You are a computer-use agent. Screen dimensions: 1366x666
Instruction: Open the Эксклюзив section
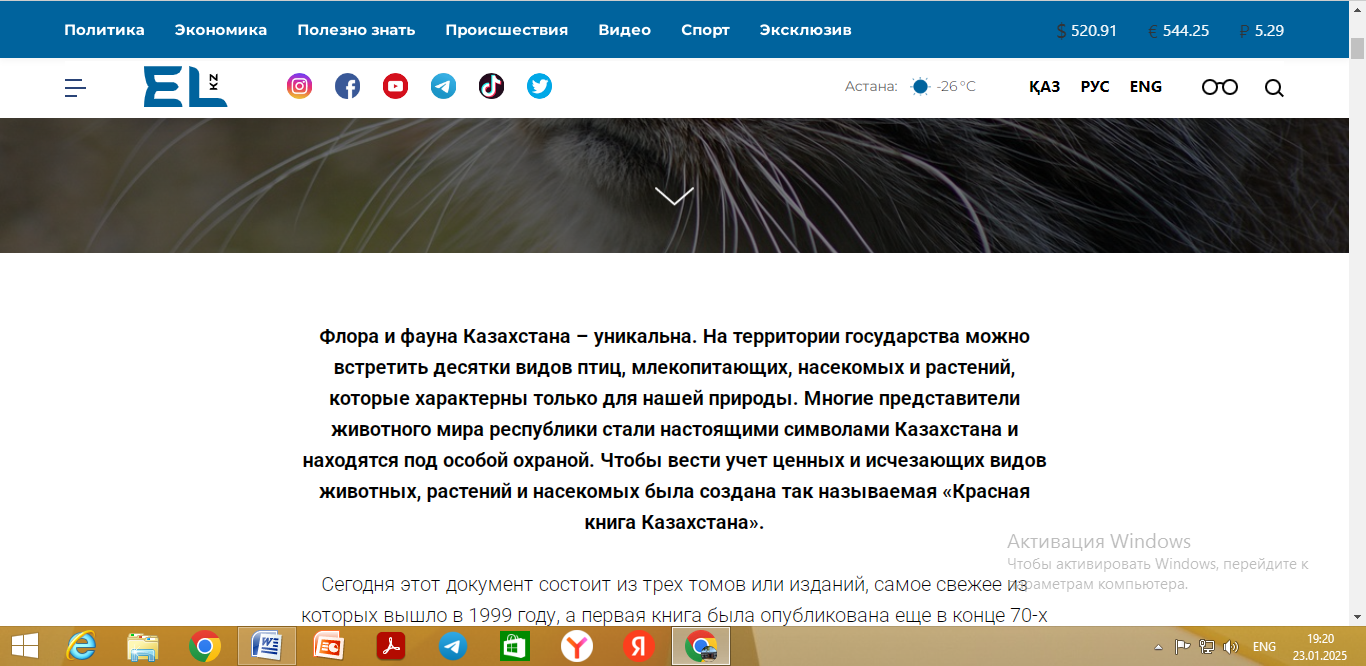[x=805, y=30]
